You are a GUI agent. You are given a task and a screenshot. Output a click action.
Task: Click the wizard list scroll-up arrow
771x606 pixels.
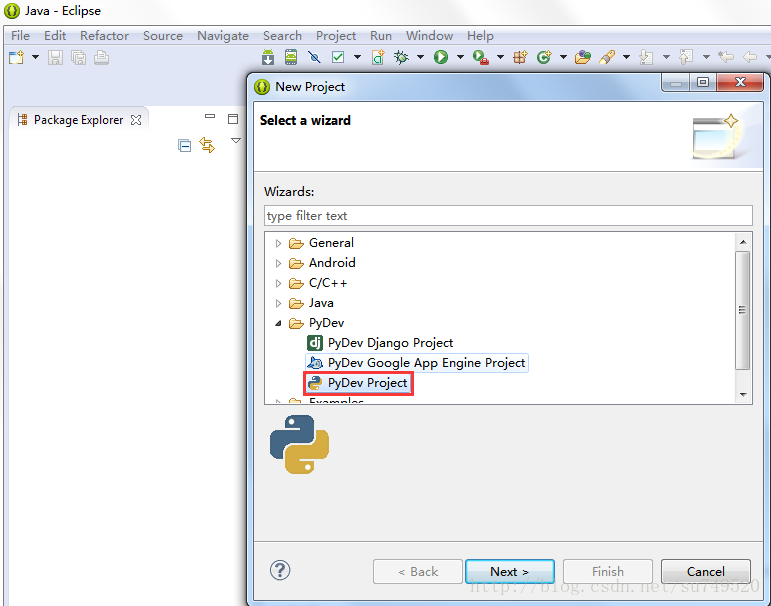pos(743,242)
